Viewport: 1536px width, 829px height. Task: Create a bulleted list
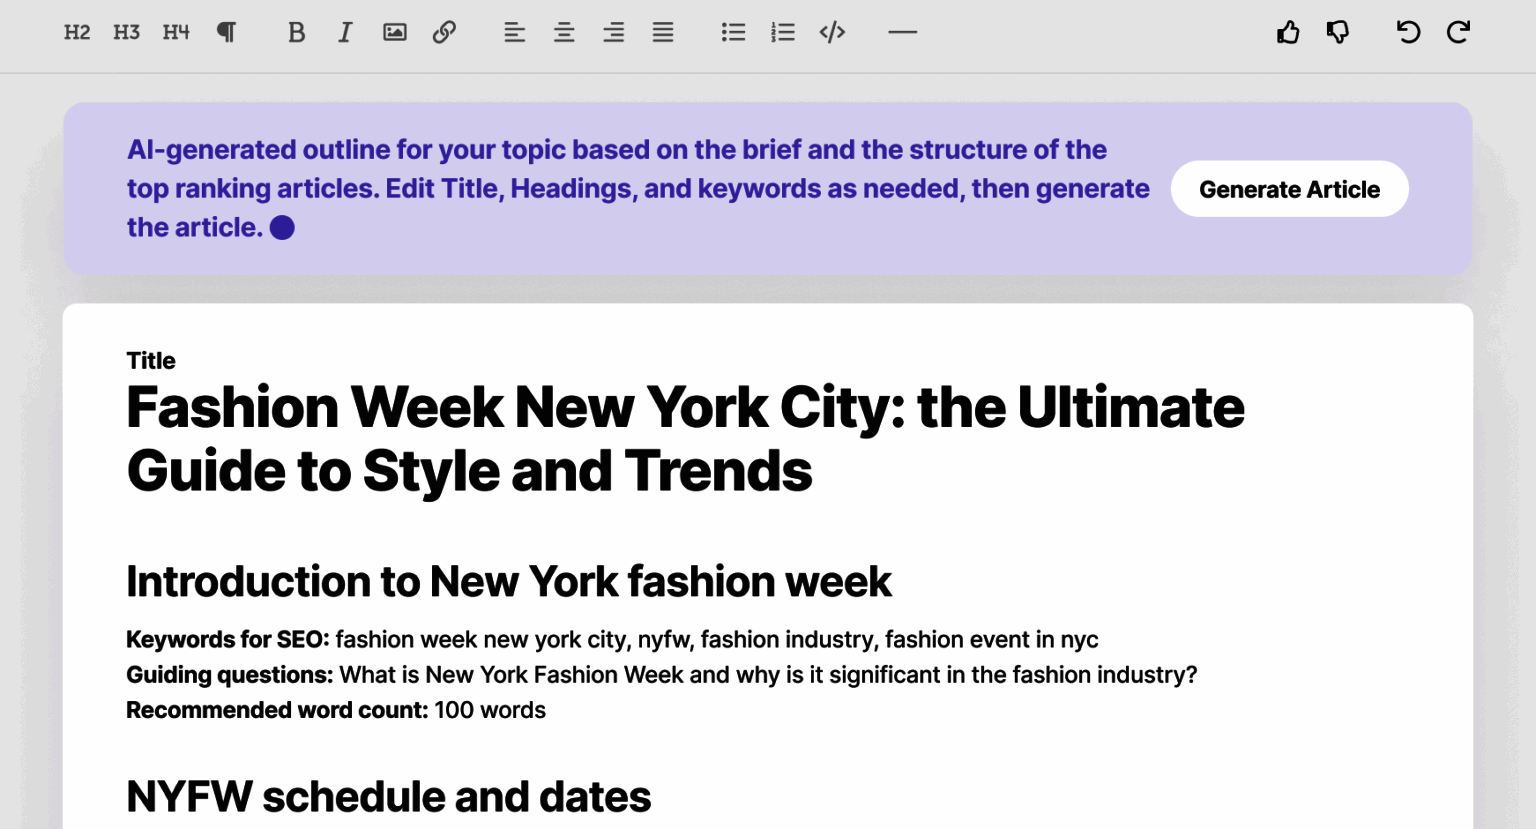[x=733, y=32]
